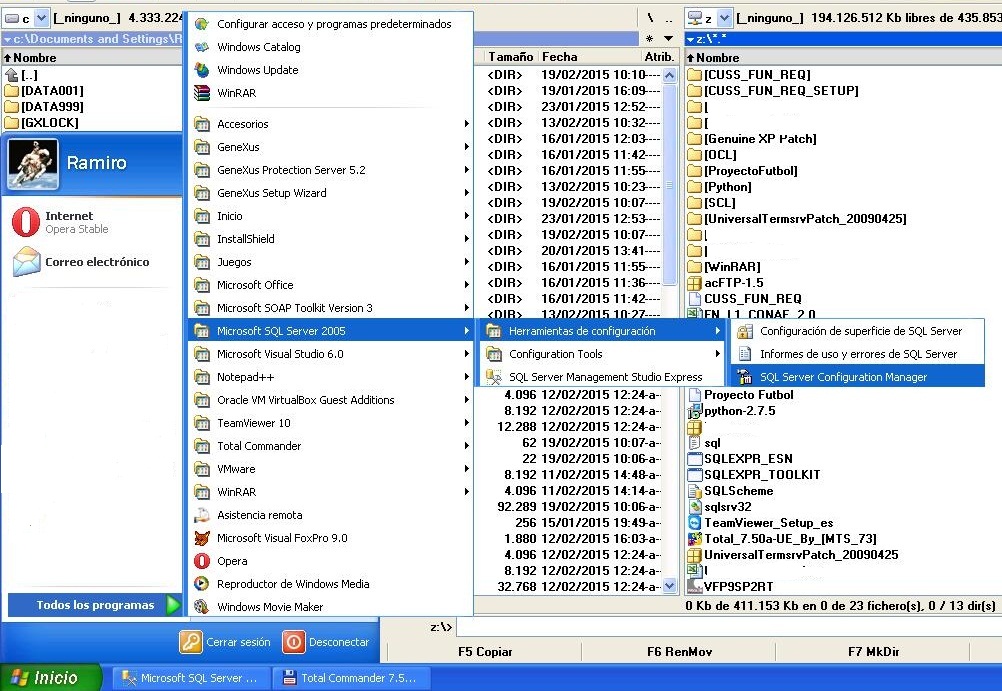This screenshot has height=691, width=1002.
Task: Select the [GXLOCK] folder in left panel
Action: pyautogui.click(x=50, y=123)
